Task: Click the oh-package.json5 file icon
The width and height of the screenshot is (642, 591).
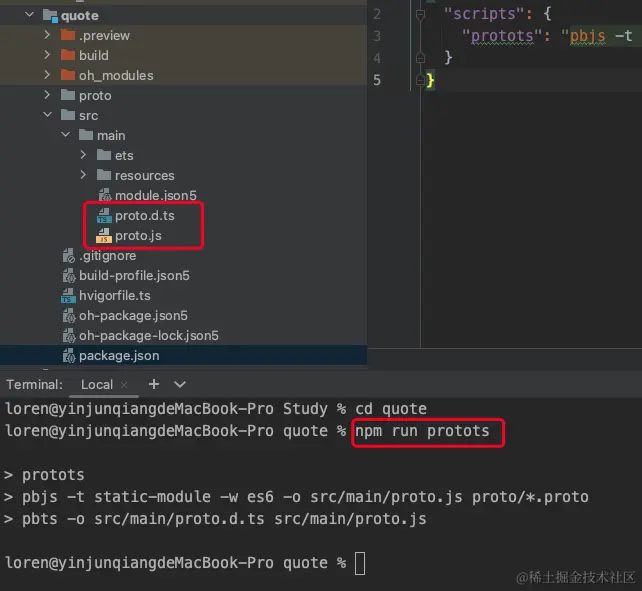Action: pyautogui.click(x=69, y=316)
